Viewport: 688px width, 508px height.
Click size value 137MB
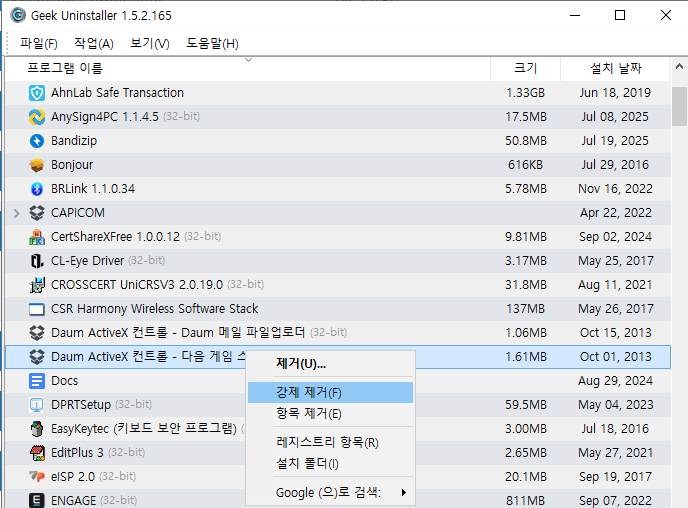click(x=526, y=309)
